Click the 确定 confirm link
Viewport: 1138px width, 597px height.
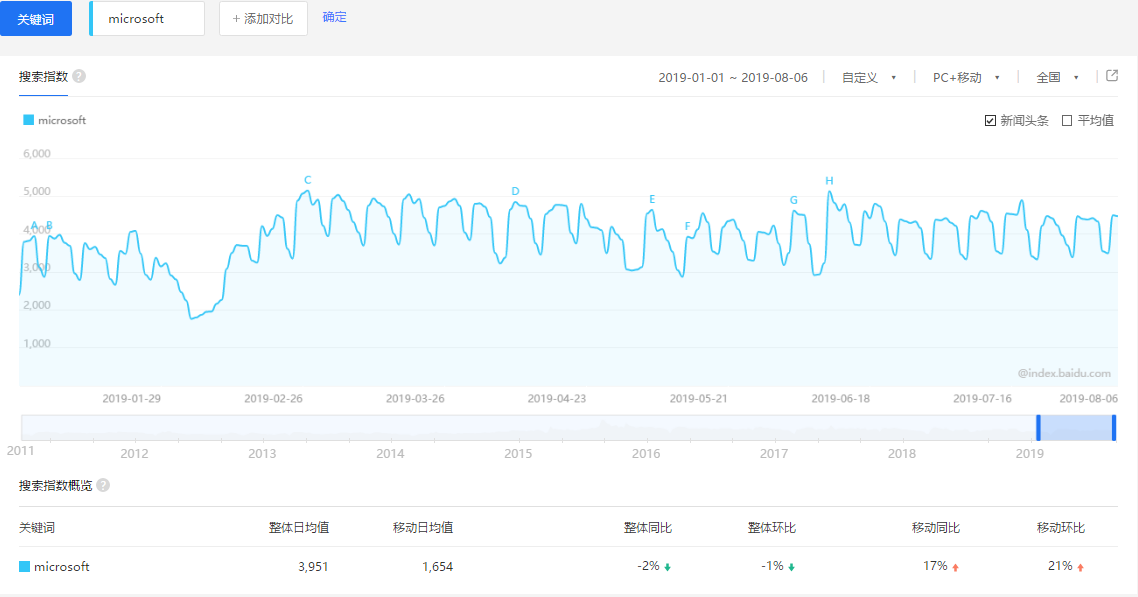click(x=334, y=17)
